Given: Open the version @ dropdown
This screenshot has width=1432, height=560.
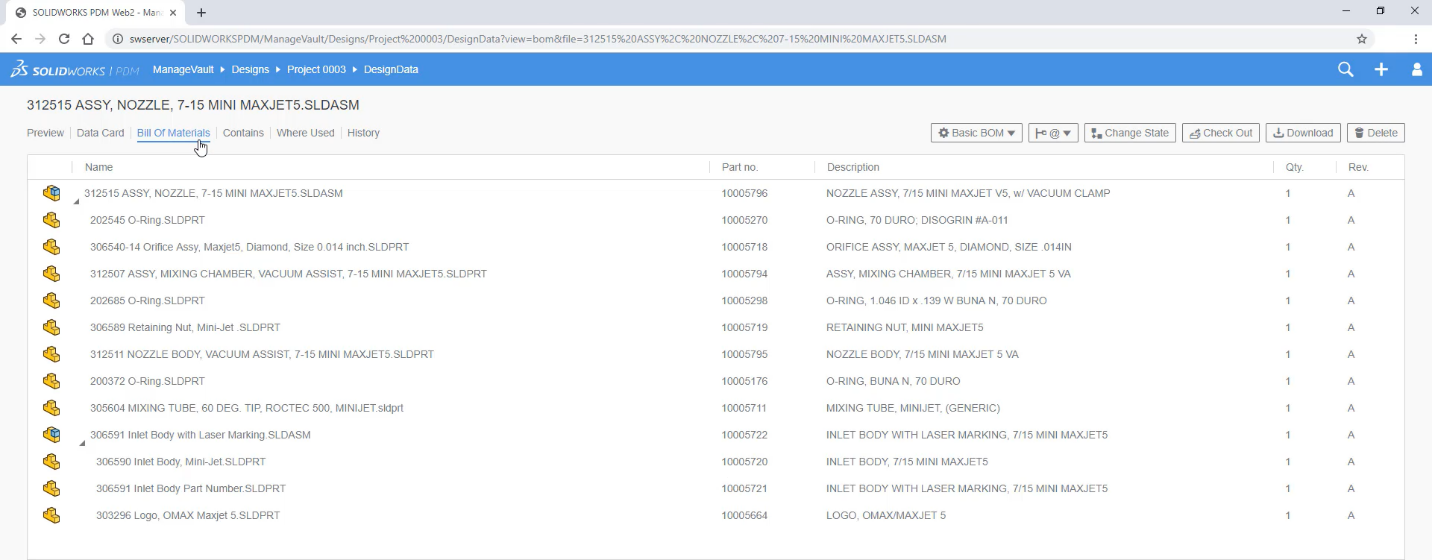Looking at the screenshot, I should [x=1053, y=133].
